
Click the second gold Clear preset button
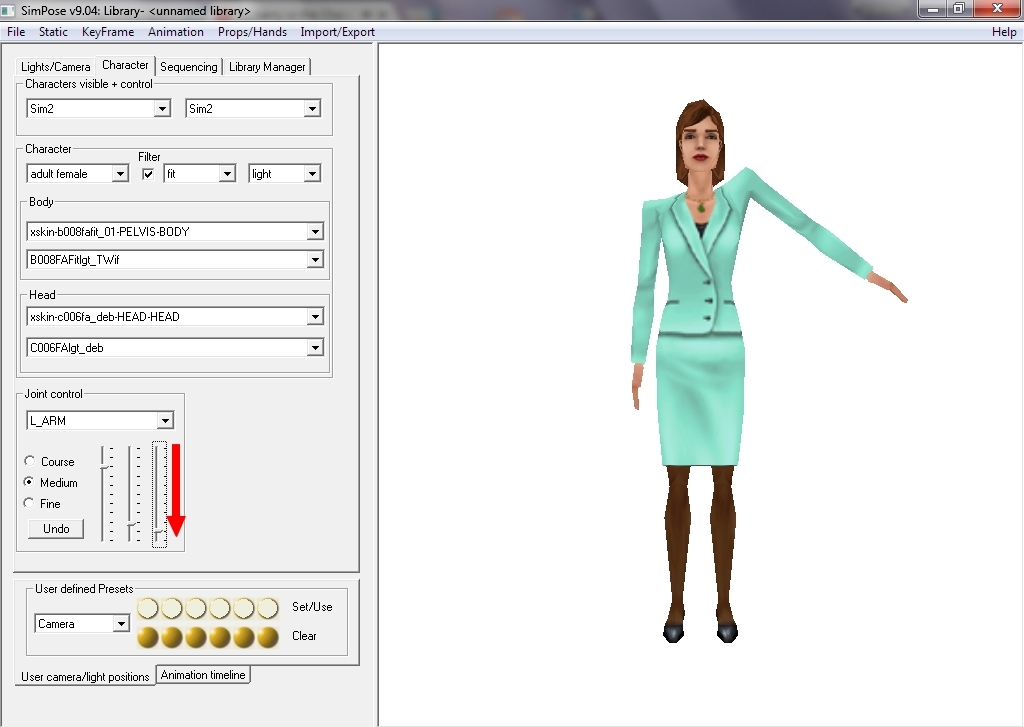(172, 637)
